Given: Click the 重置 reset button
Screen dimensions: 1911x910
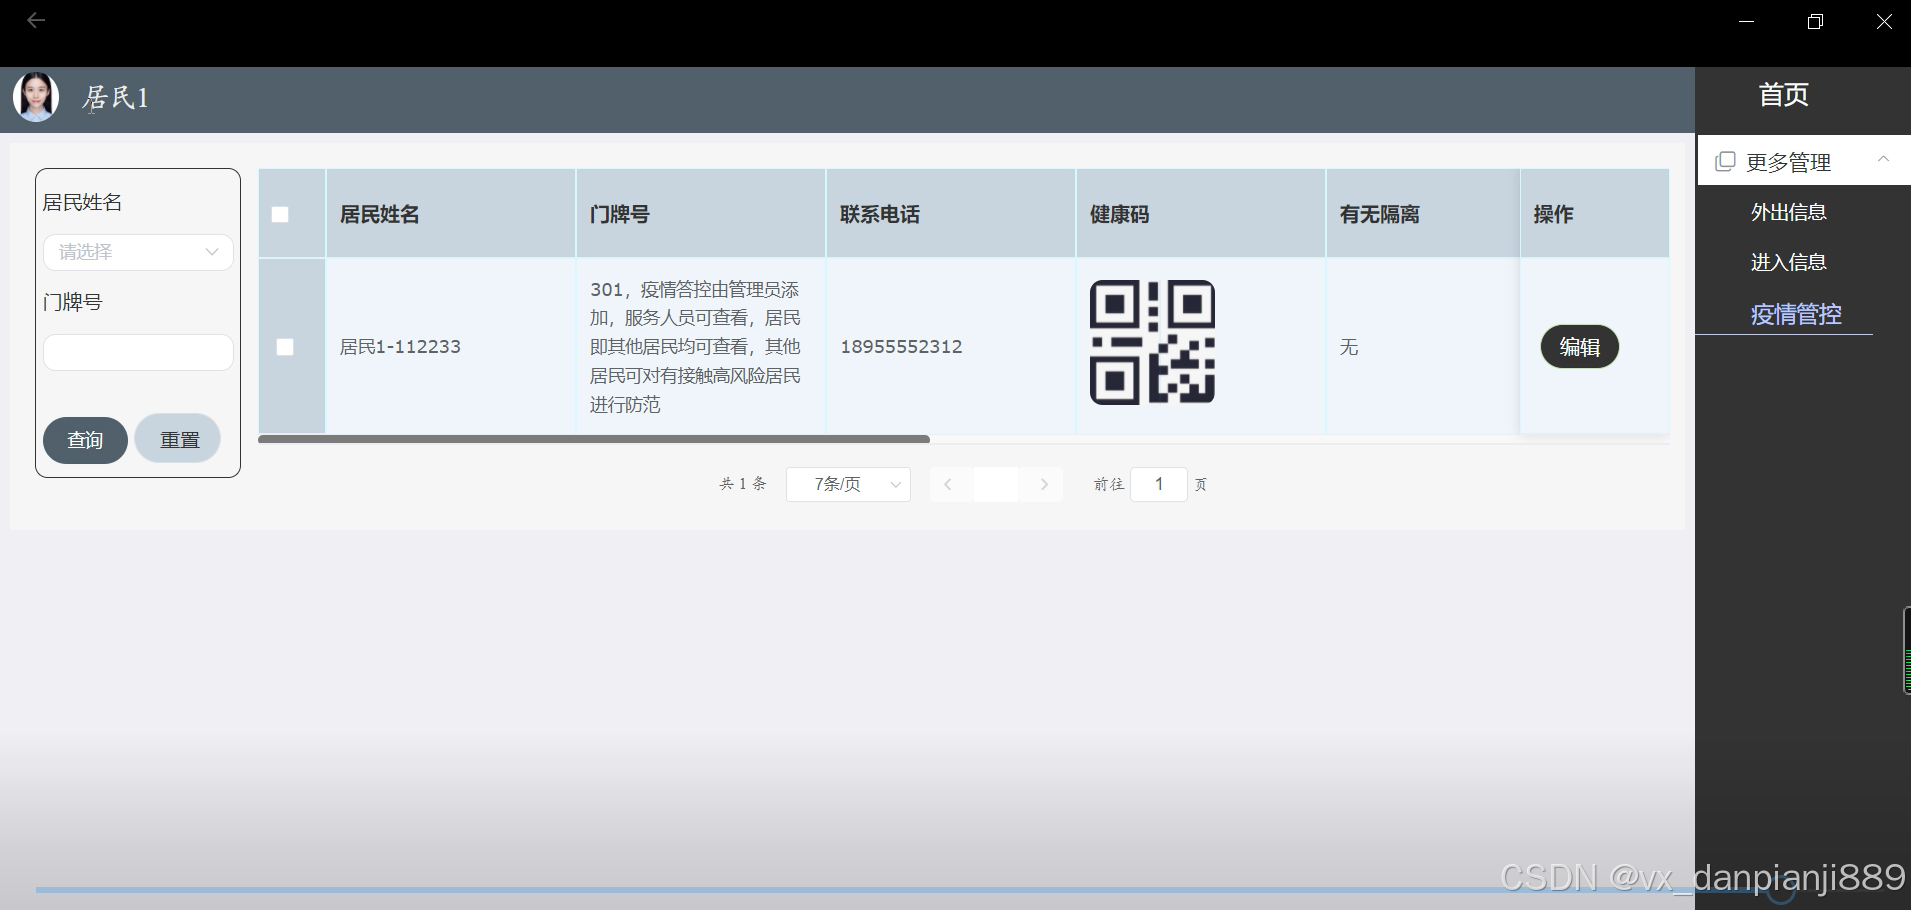Looking at the screenshot, I should pos(178,439).
